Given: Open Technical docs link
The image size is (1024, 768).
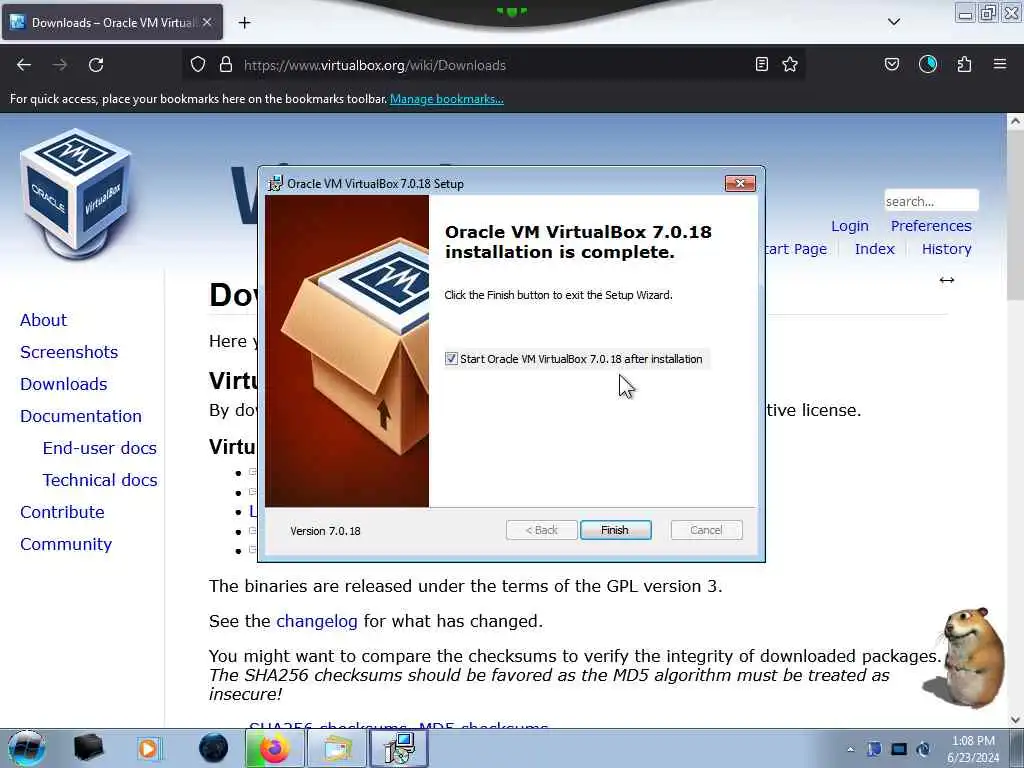Looking at the screenshot, I should [x=100, y=480].
